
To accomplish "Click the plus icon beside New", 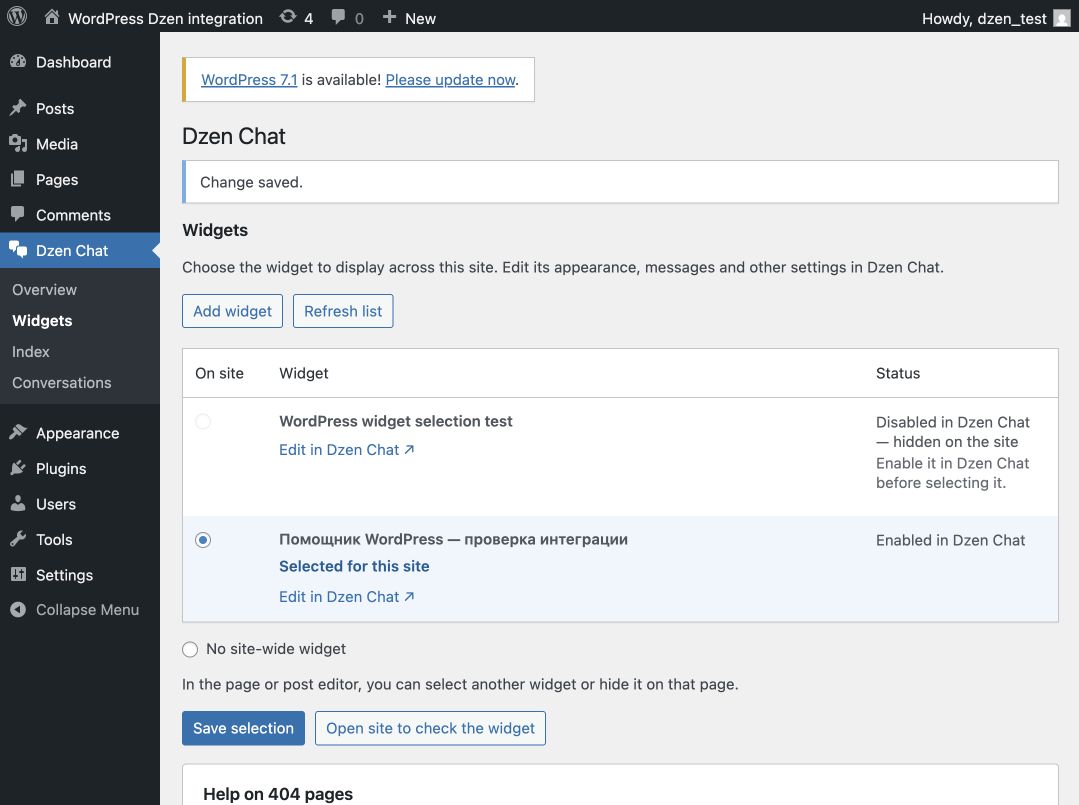I will click(389, 17).
